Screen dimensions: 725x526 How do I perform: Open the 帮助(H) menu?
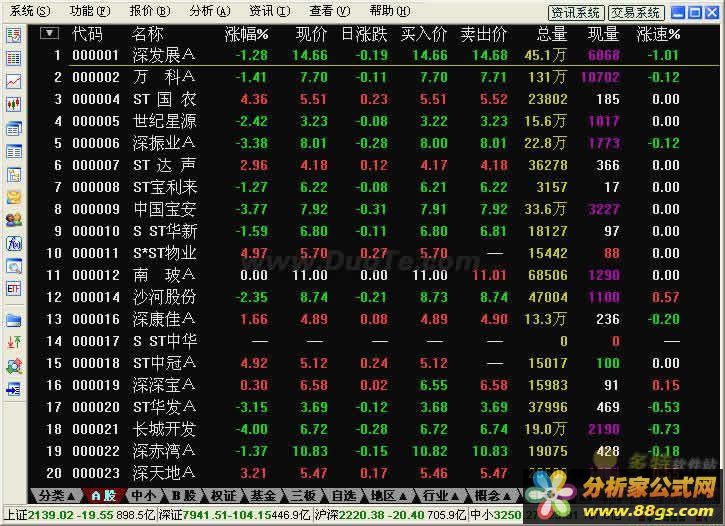pyautogui.click(x=390, y=11)
